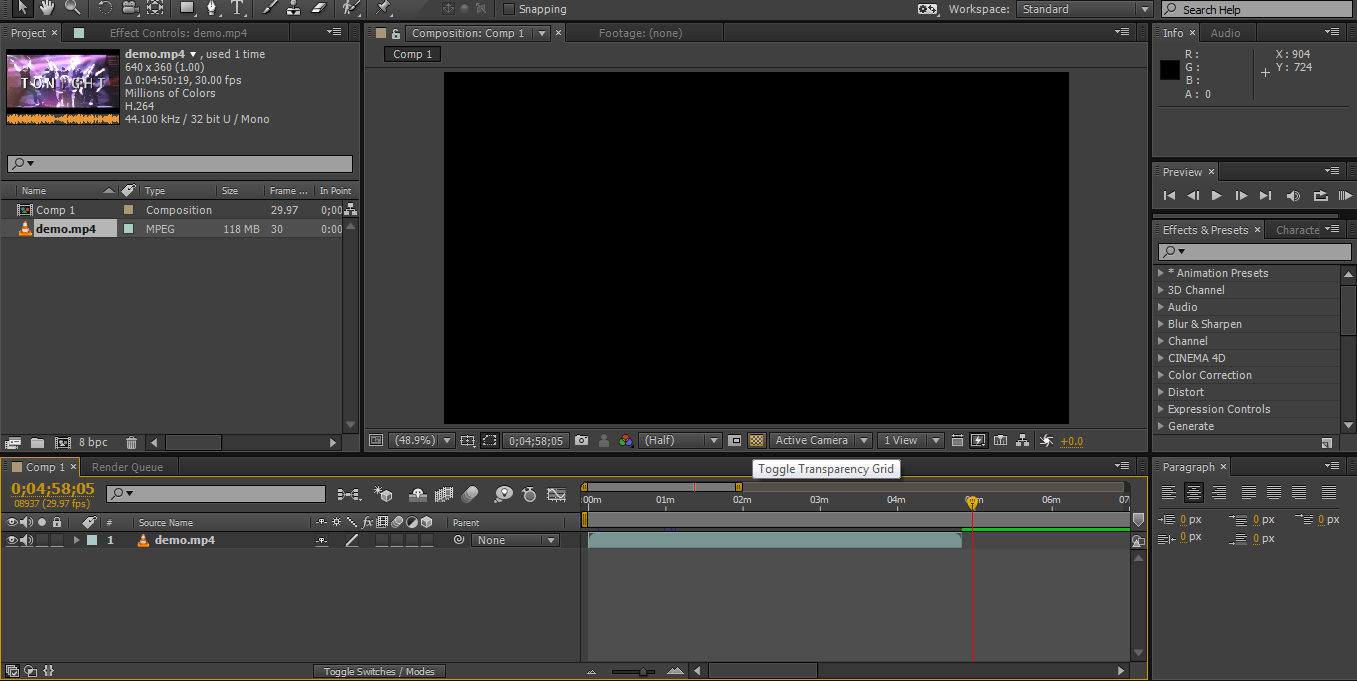1357x681 pixels.
Task: Click Toggle Switches / Modes button
Action: click(x=379, y=671)
